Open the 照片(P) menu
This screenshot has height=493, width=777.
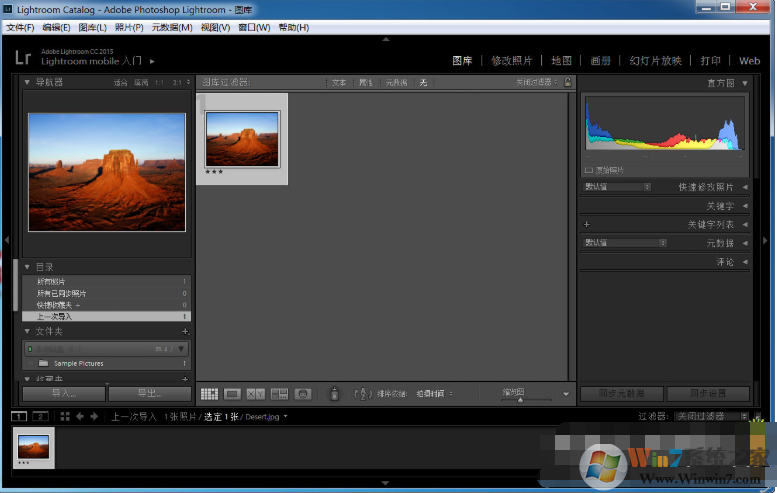tap(129, 27)
